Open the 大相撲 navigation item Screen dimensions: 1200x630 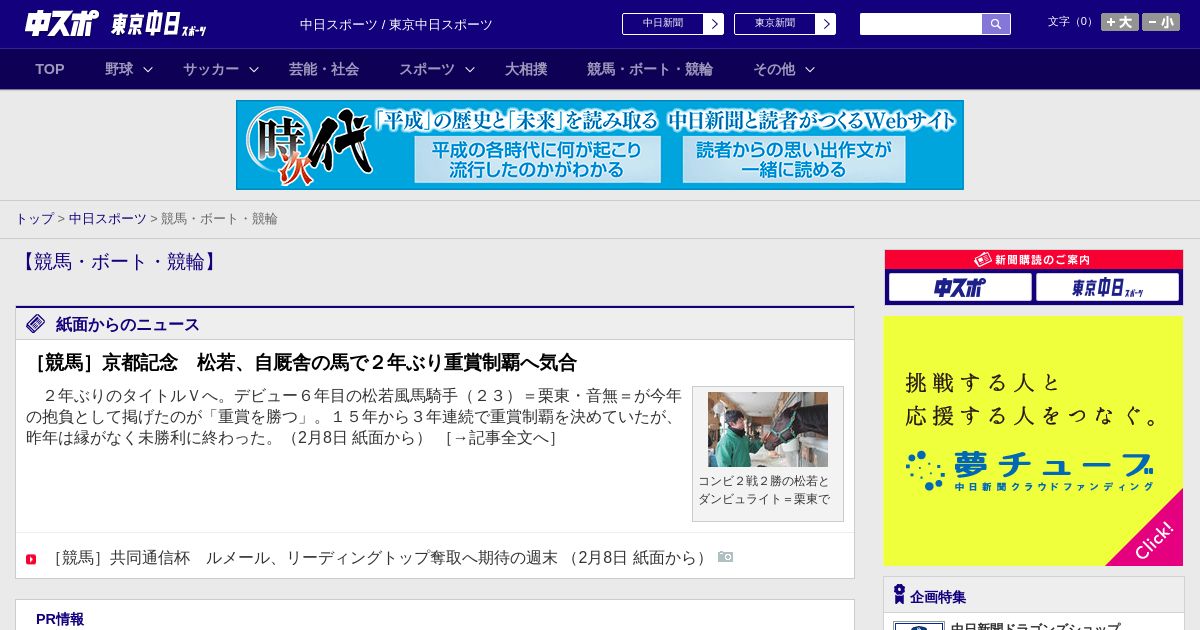[526, 69]
